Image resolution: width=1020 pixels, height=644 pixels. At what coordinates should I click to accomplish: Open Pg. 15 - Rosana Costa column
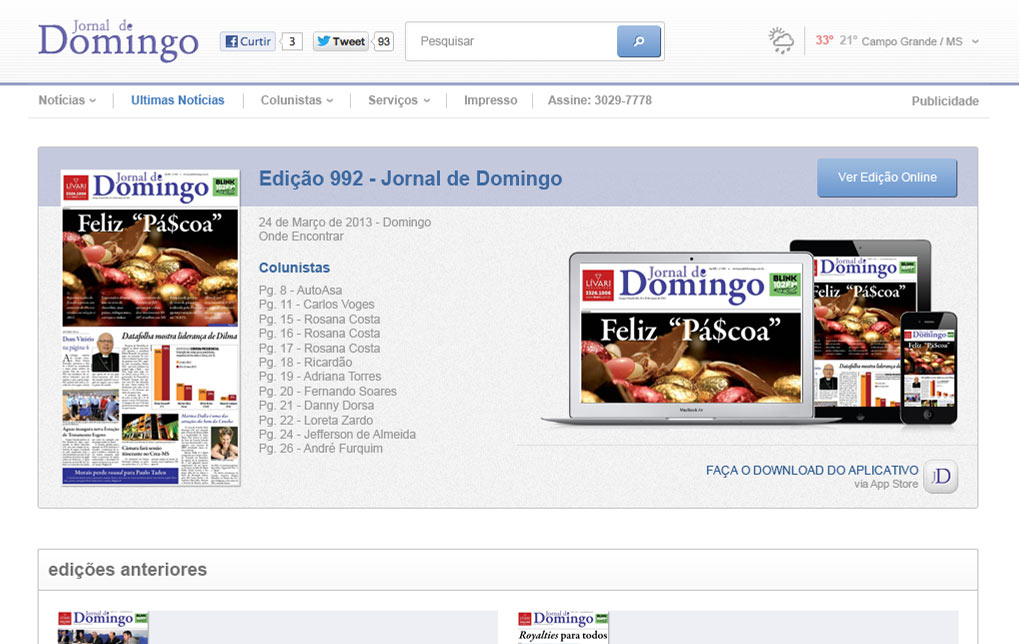319,319
